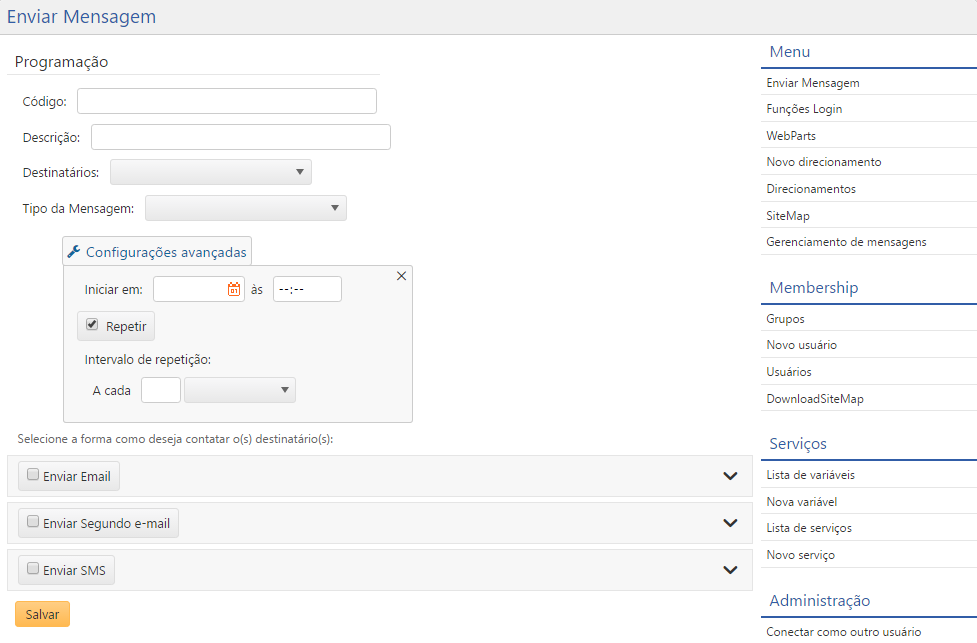
Task: Expand the Enviar SMS section
Action: (729, 569)
